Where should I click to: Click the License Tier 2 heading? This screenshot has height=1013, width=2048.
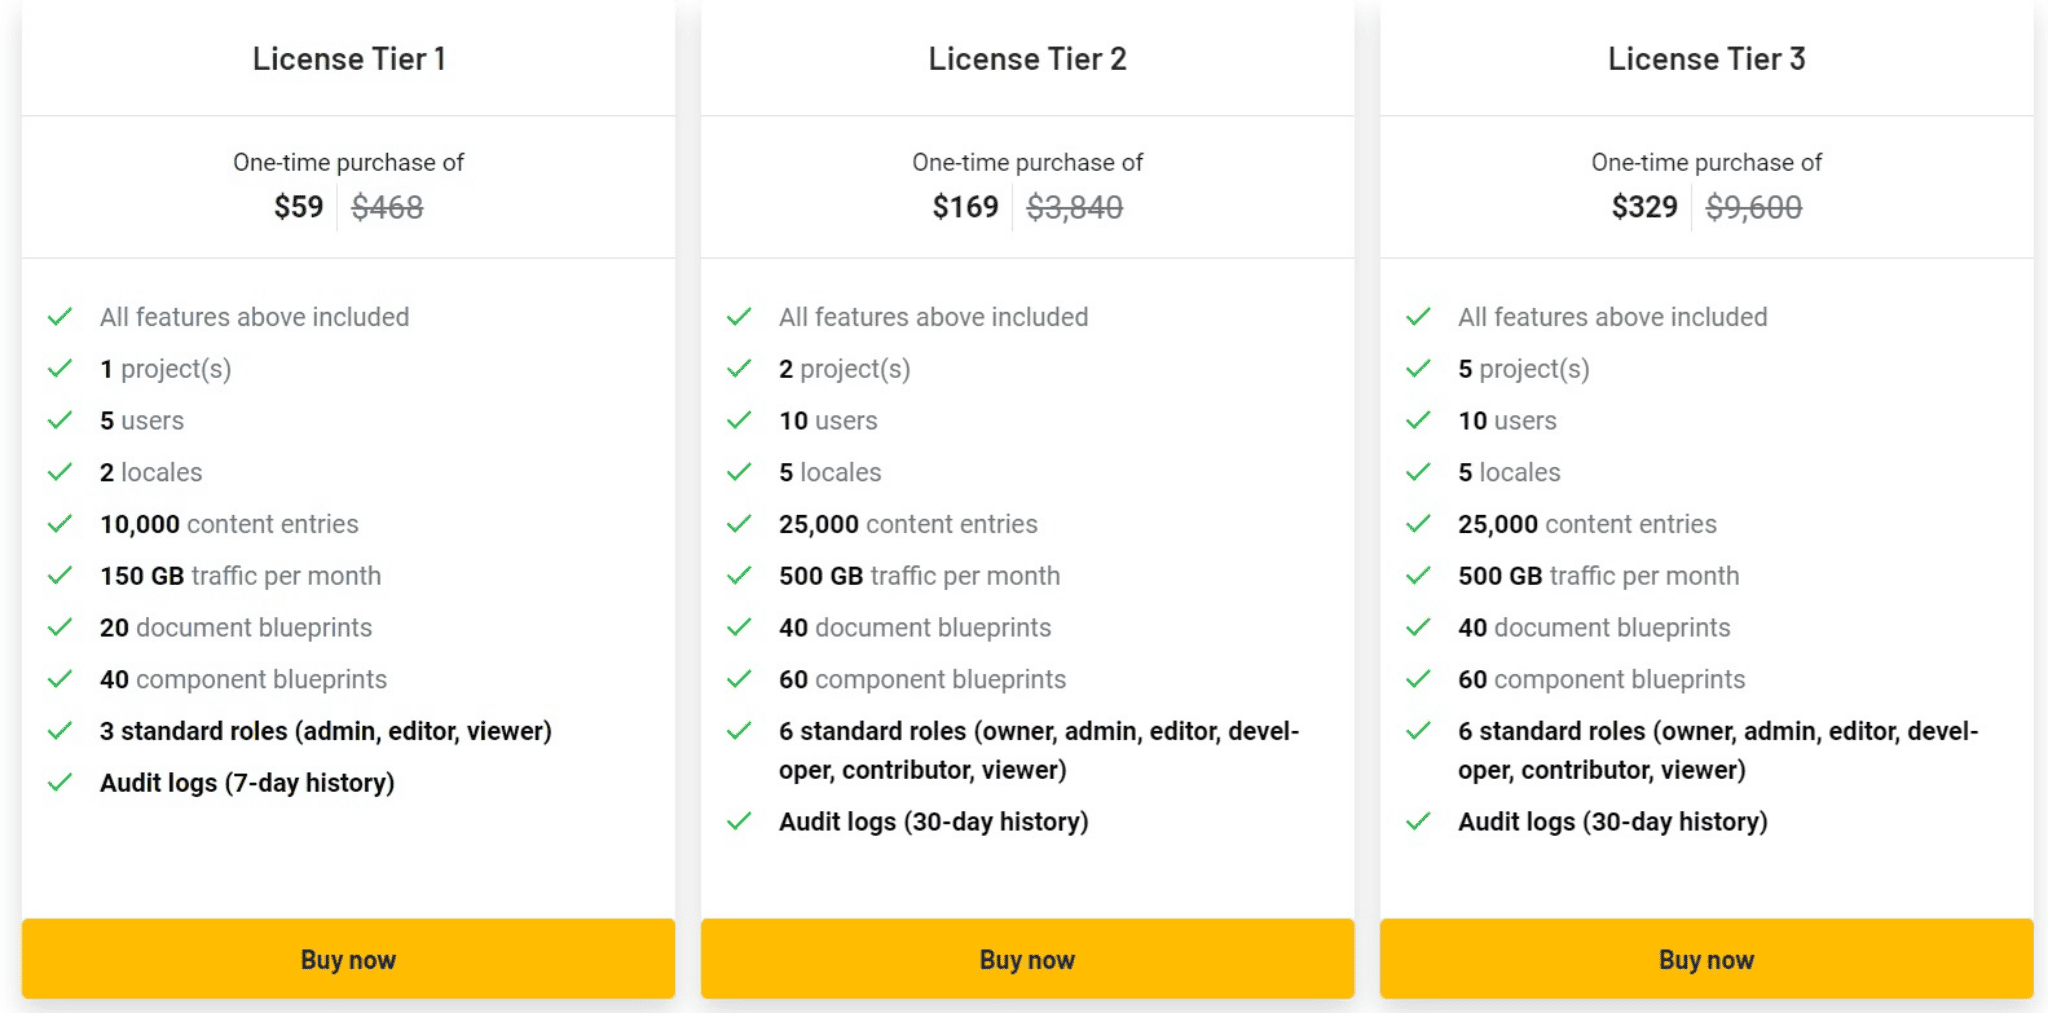point(1027,59)
